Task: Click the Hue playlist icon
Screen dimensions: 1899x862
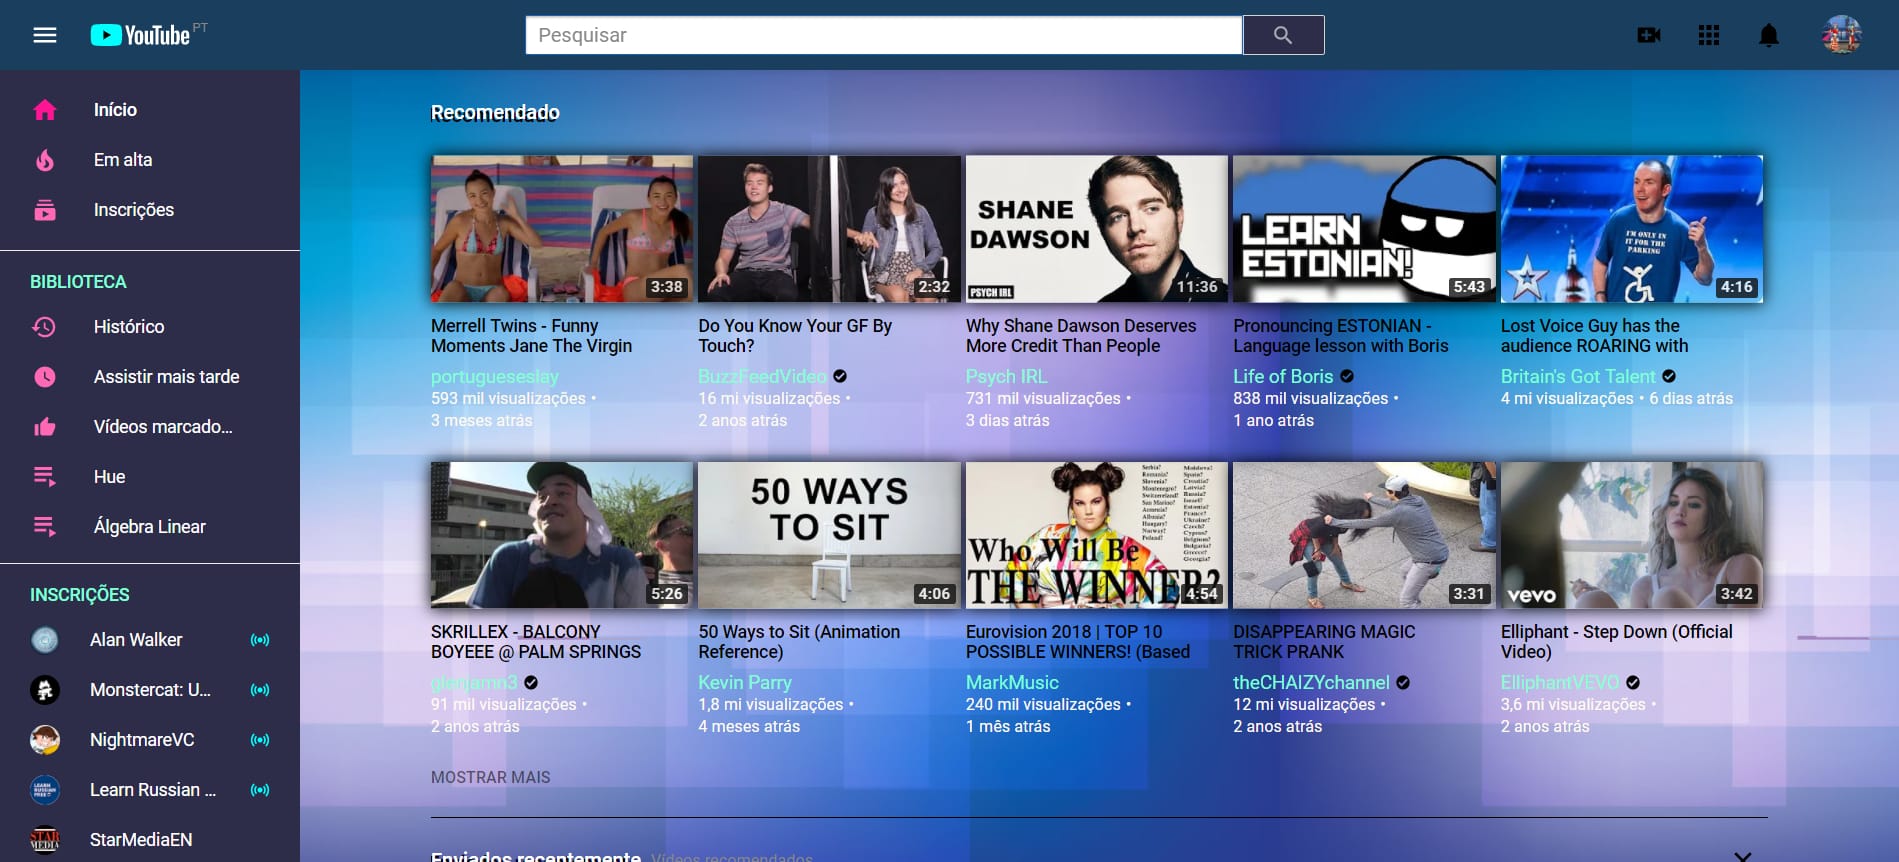Action: point(45,477)
